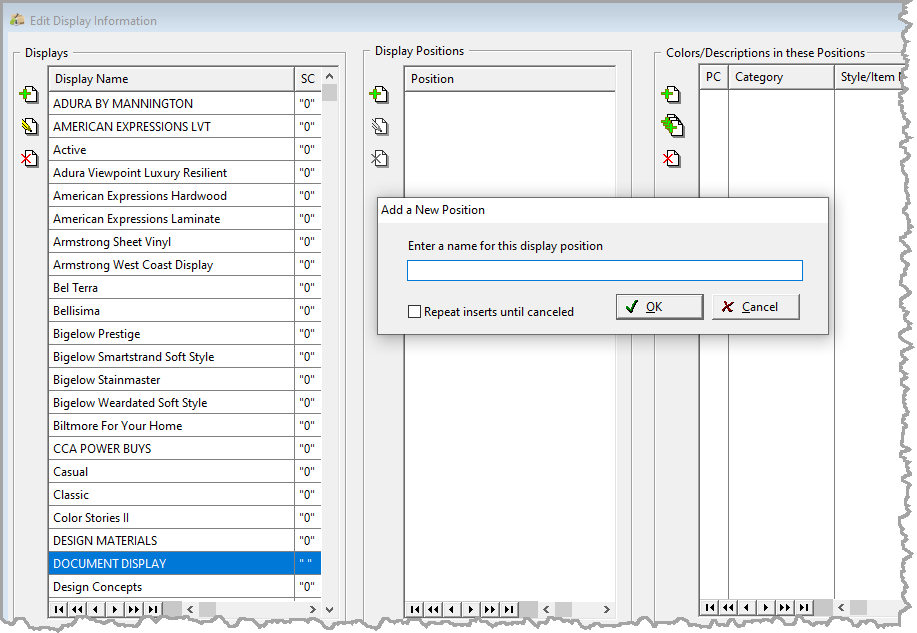Click the PC column header

click(x=713, y=77)
